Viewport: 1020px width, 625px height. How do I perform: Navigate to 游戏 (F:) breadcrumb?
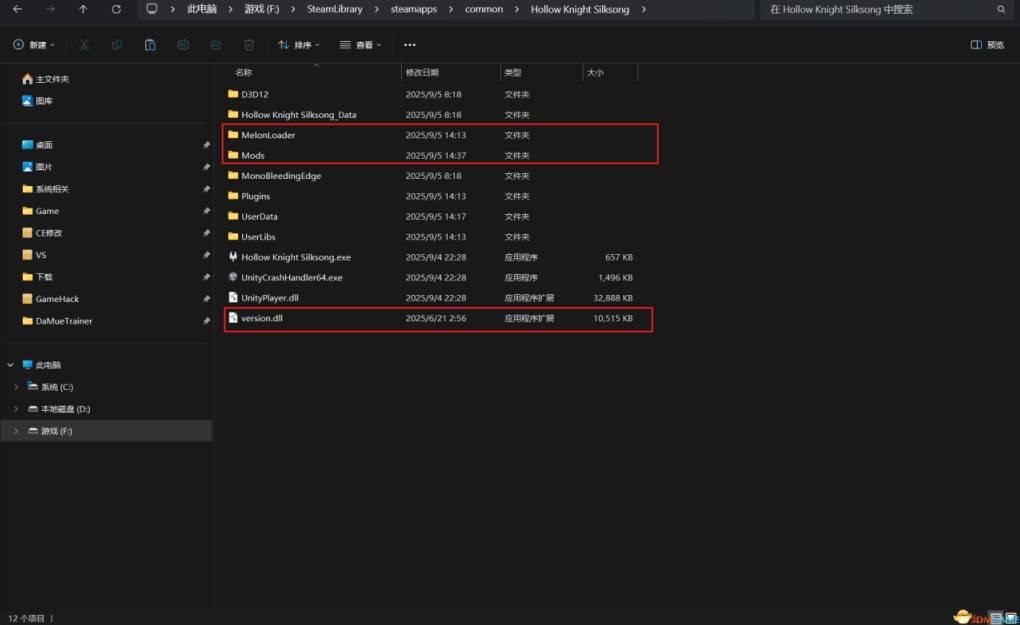[262, 9]
